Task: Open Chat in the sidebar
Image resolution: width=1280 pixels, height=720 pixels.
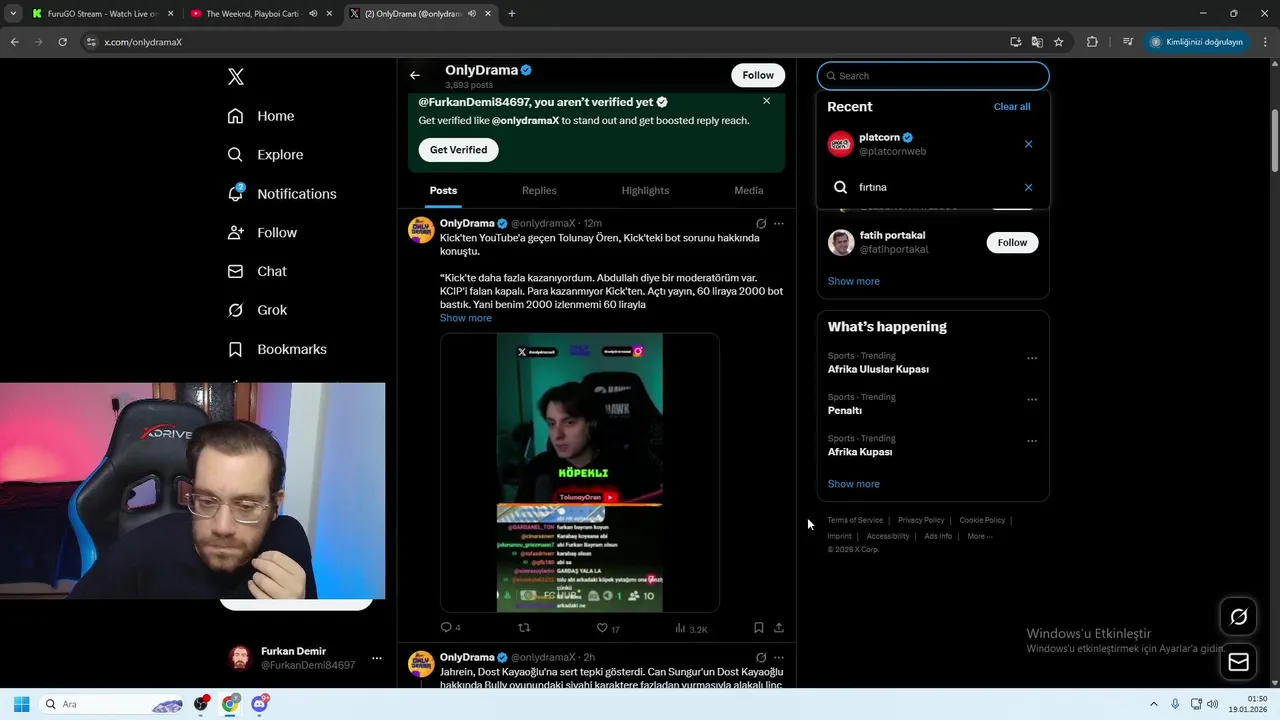Action: click(257, 271)
